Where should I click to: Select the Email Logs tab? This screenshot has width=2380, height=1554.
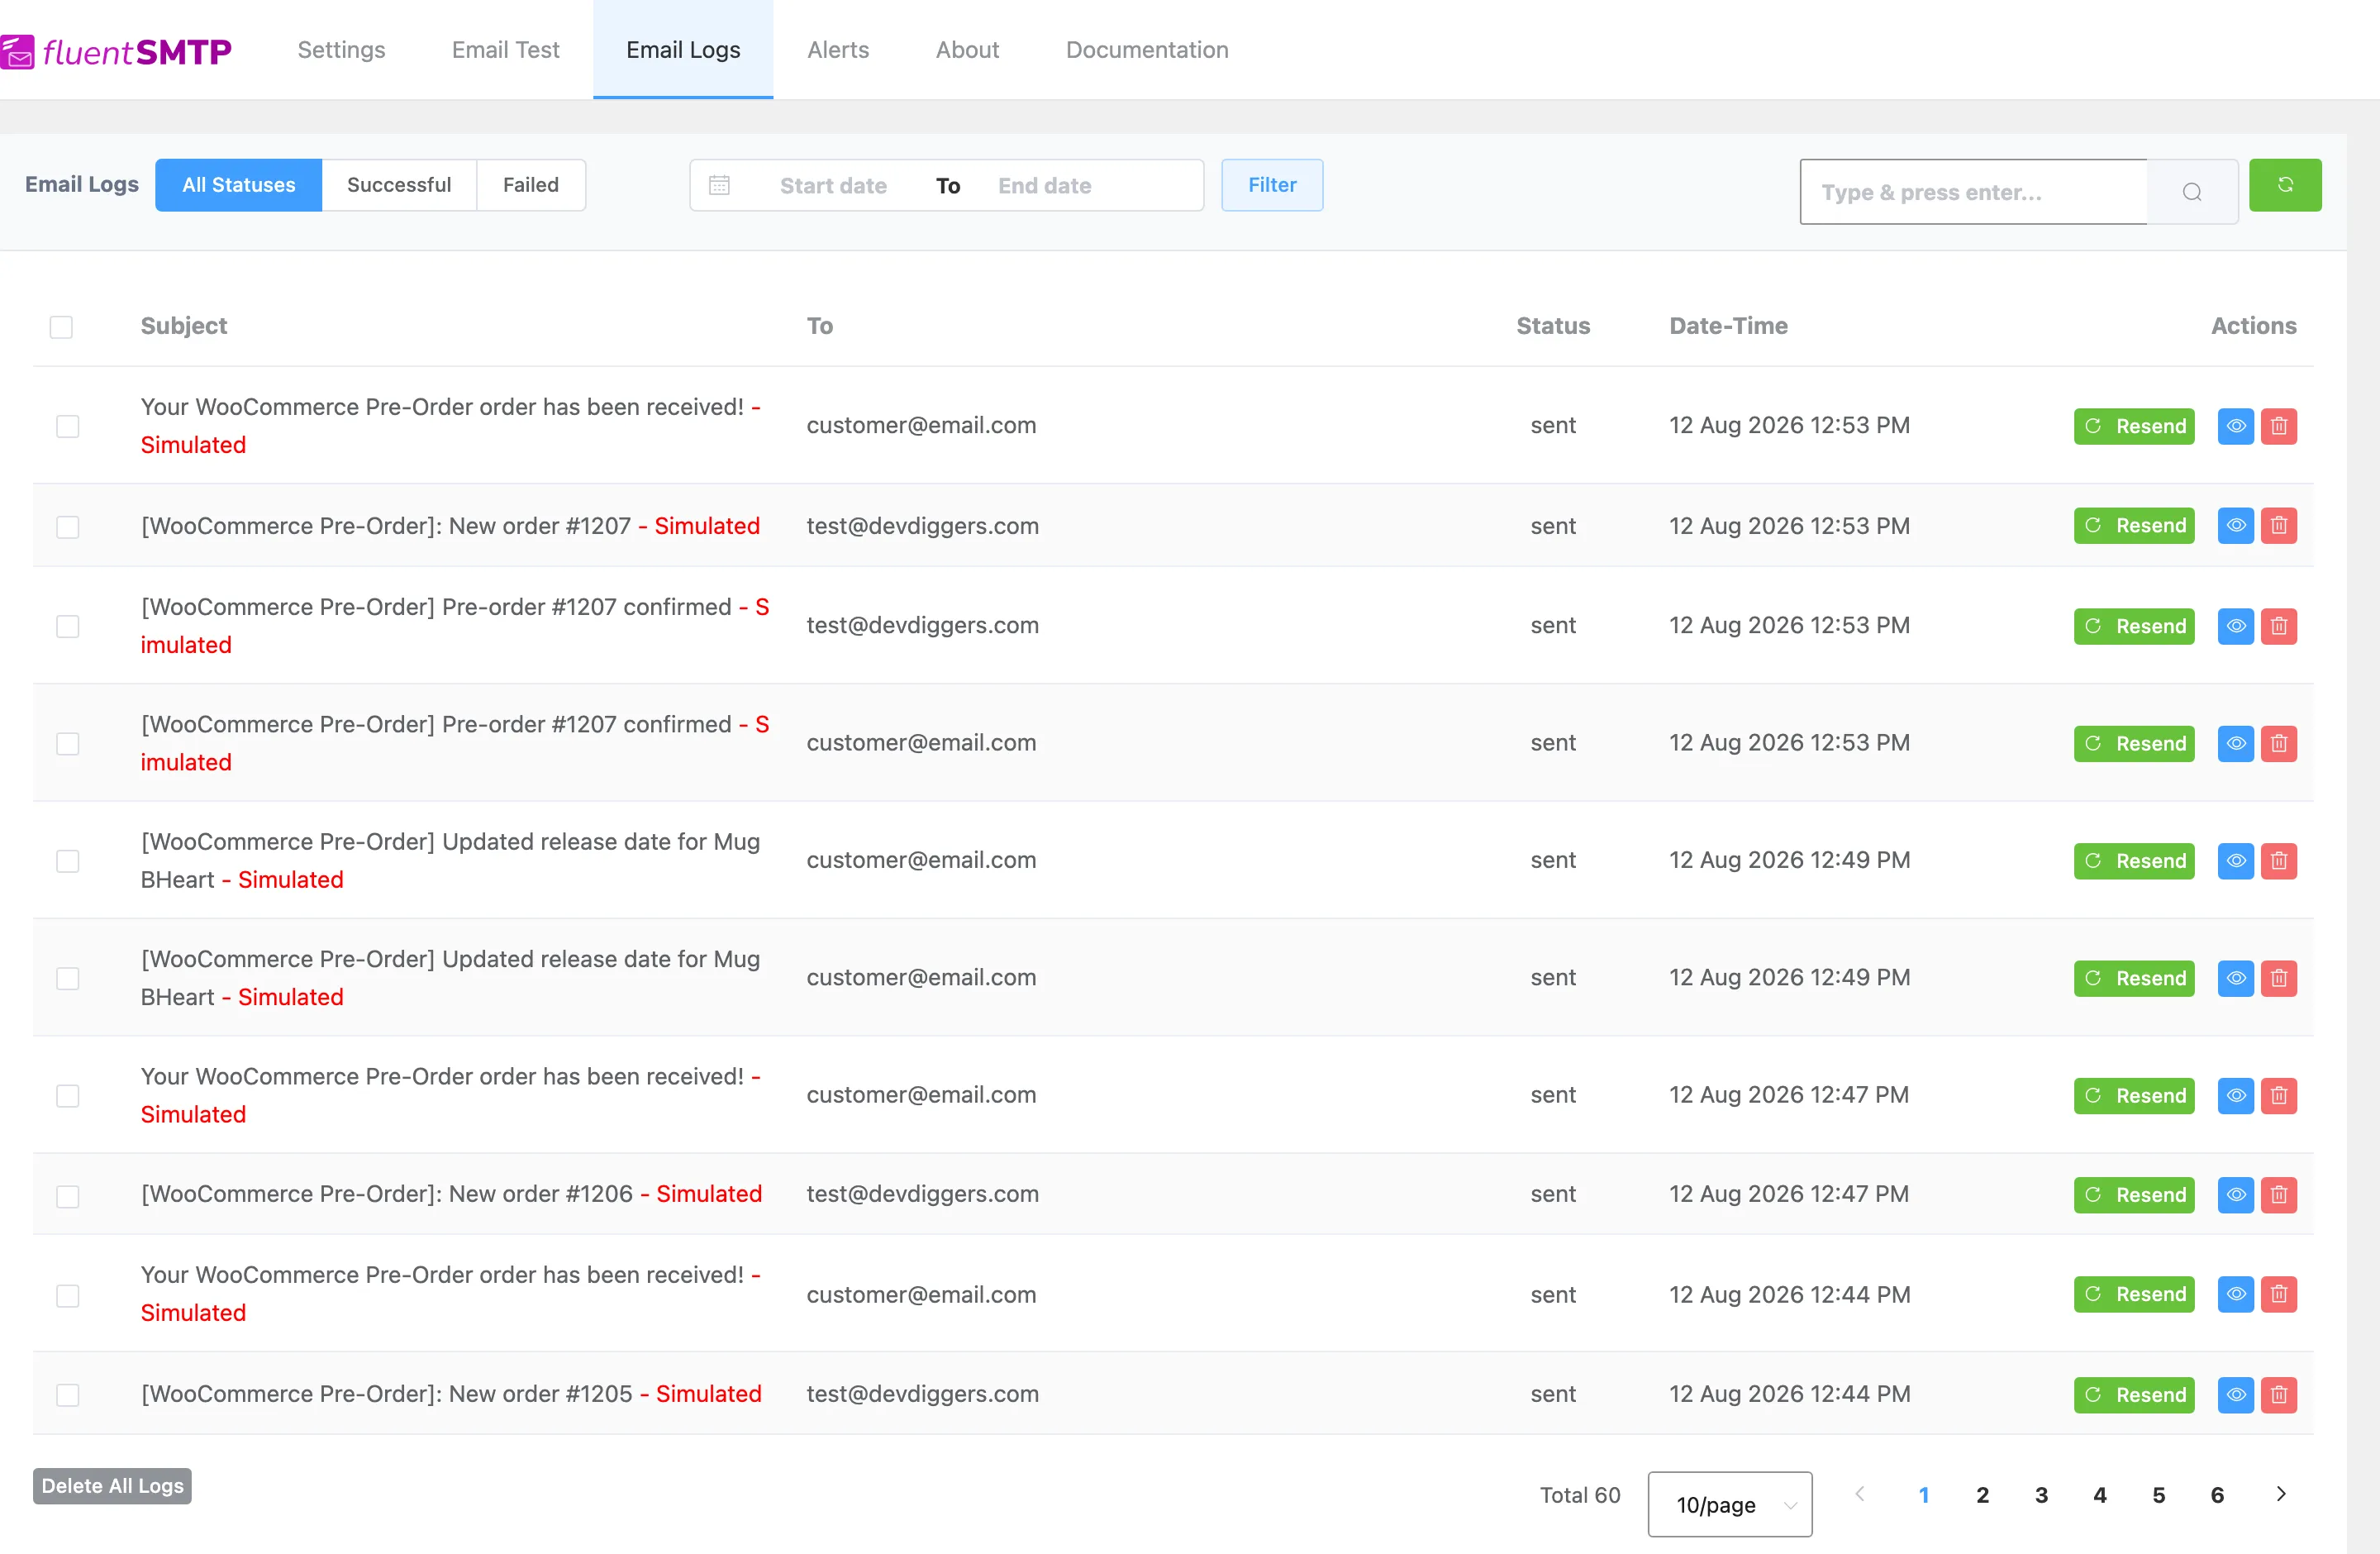coord(683,49)
